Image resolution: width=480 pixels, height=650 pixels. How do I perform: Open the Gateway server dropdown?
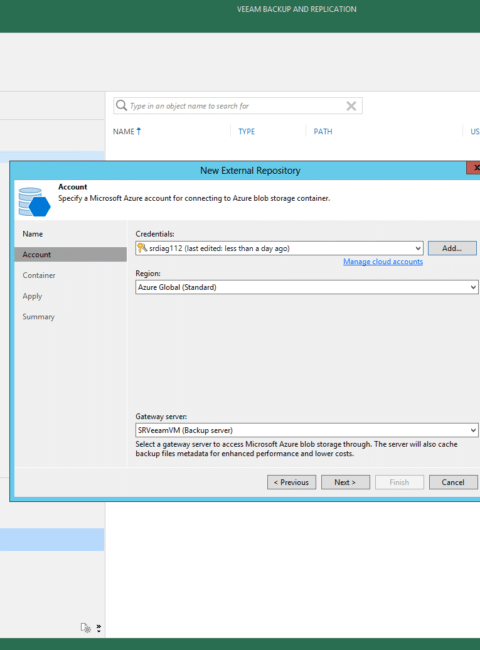coord(307,430)
